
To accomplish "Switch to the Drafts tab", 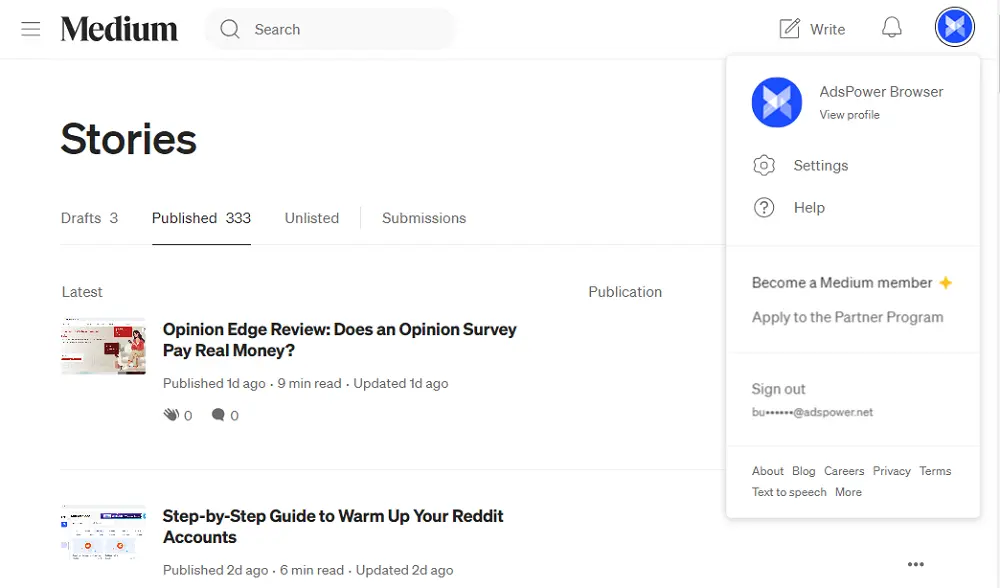I will click(x=89, y=218).
